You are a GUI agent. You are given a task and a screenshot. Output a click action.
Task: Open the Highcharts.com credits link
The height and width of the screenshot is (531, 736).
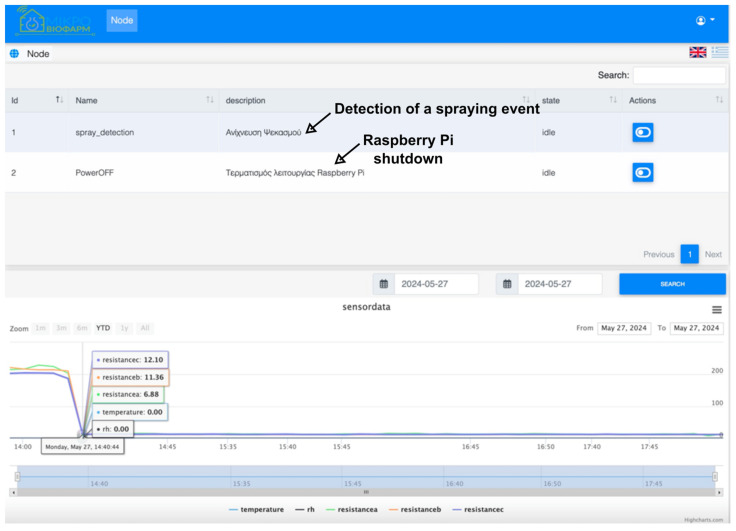pos(703,520)
